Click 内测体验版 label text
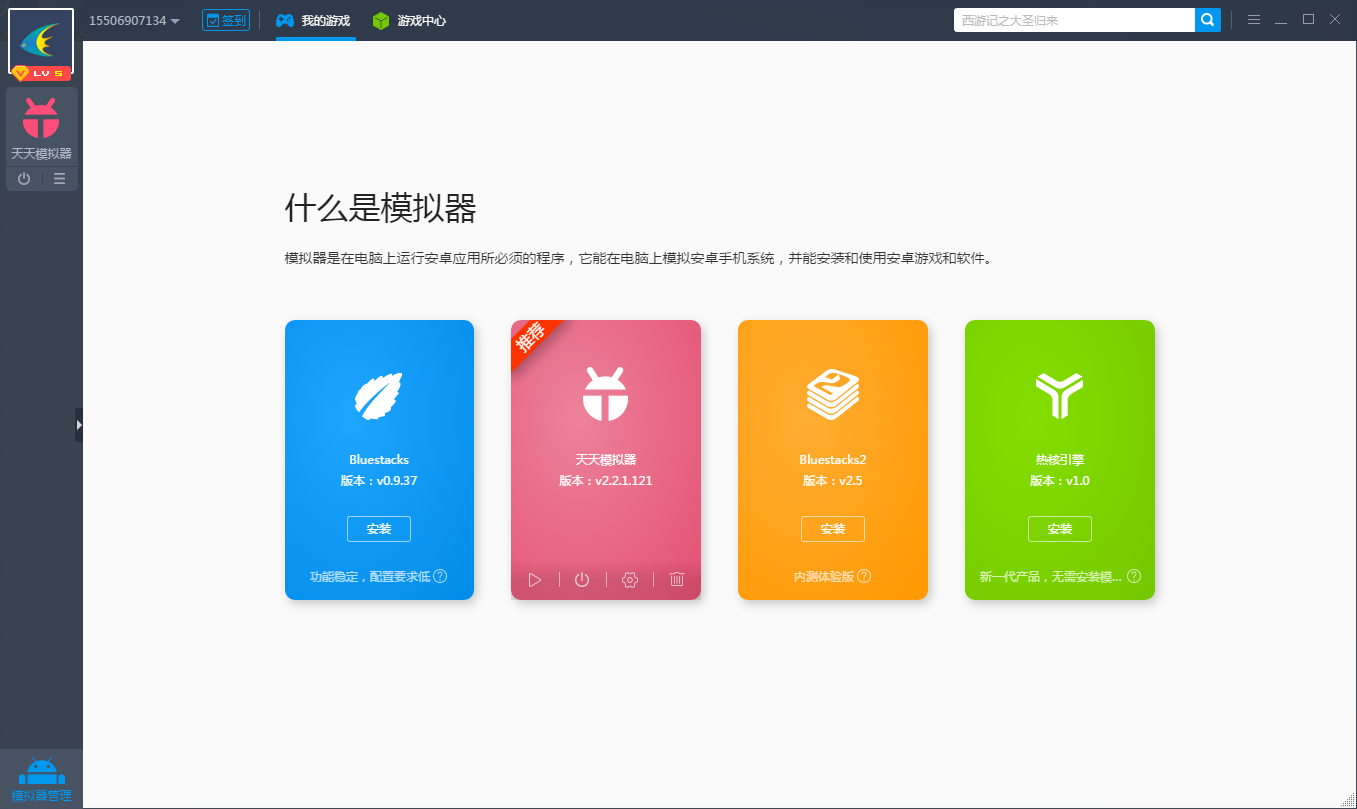This screenshot has width=1357, height=809. (824, 577)
